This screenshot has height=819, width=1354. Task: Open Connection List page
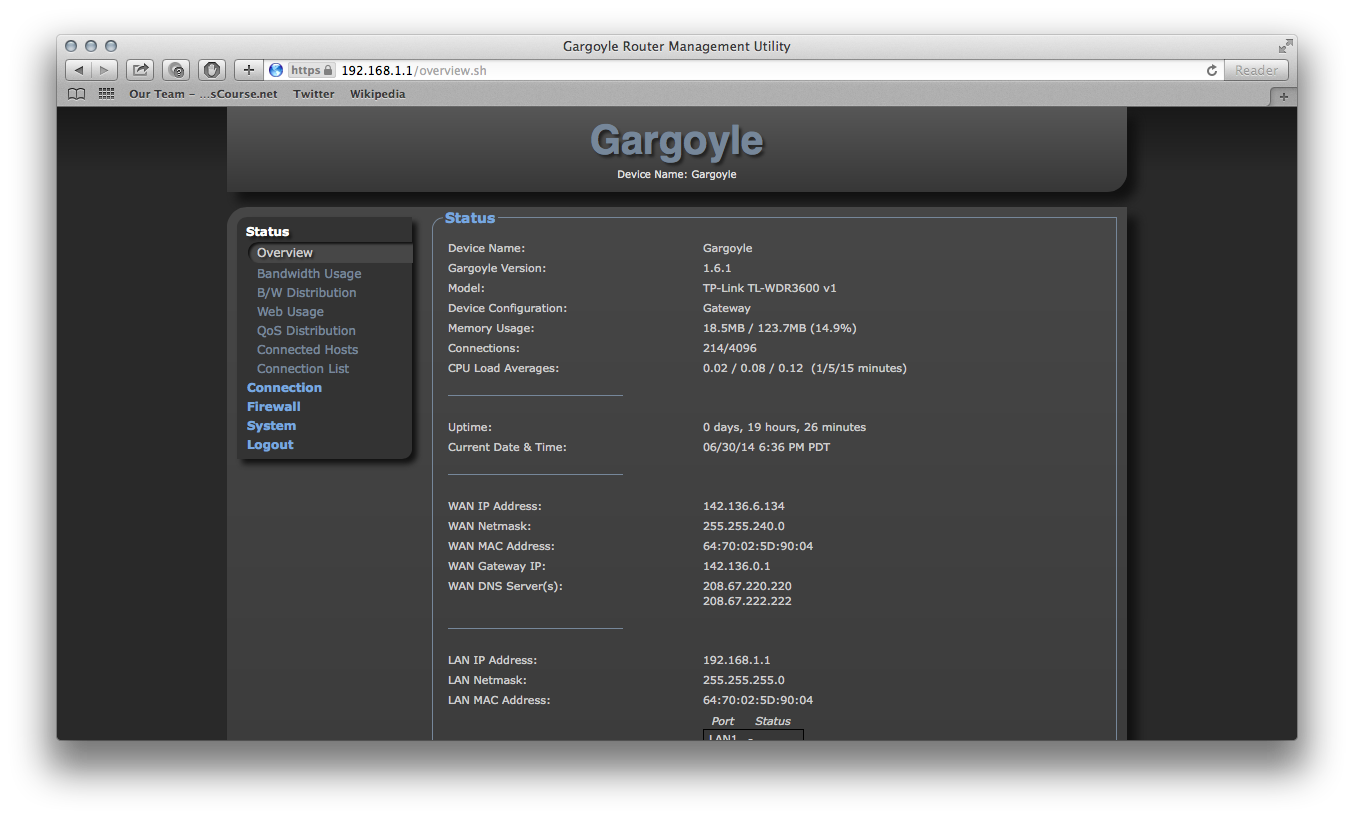[x=303, y=369]
